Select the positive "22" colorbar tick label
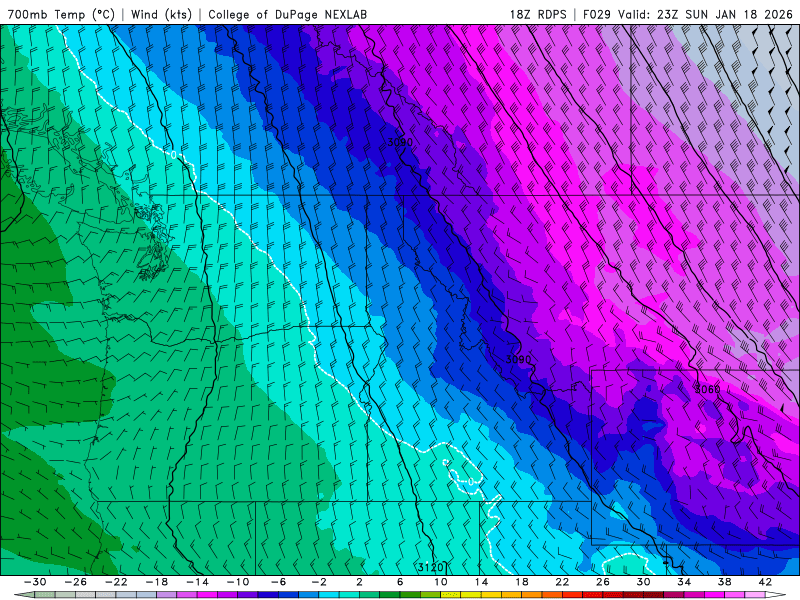This screenshot has width=800, height=600. pyautogui.click(x=562, y=582)
